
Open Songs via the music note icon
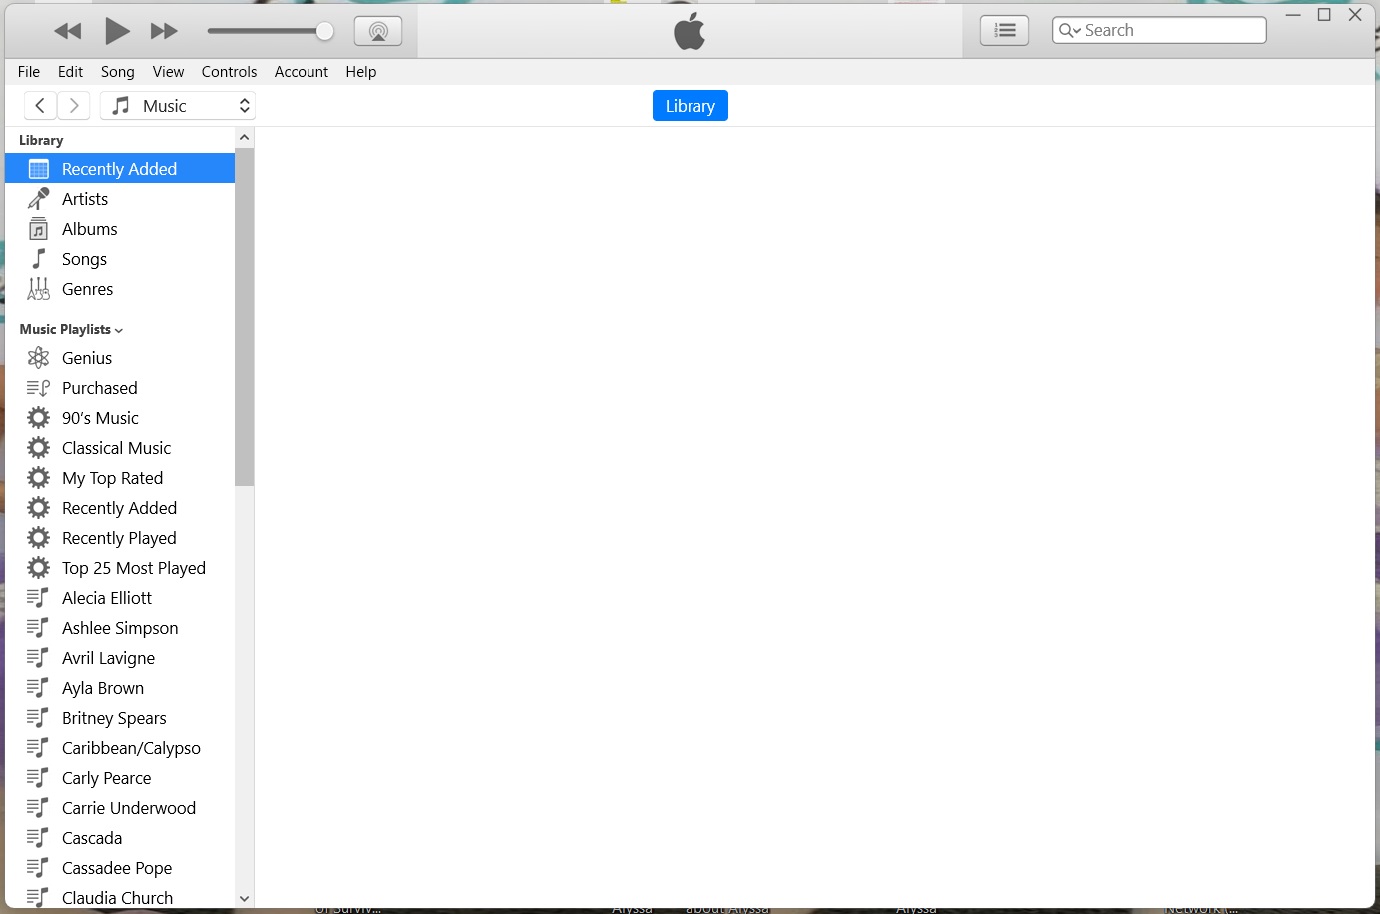39,259
